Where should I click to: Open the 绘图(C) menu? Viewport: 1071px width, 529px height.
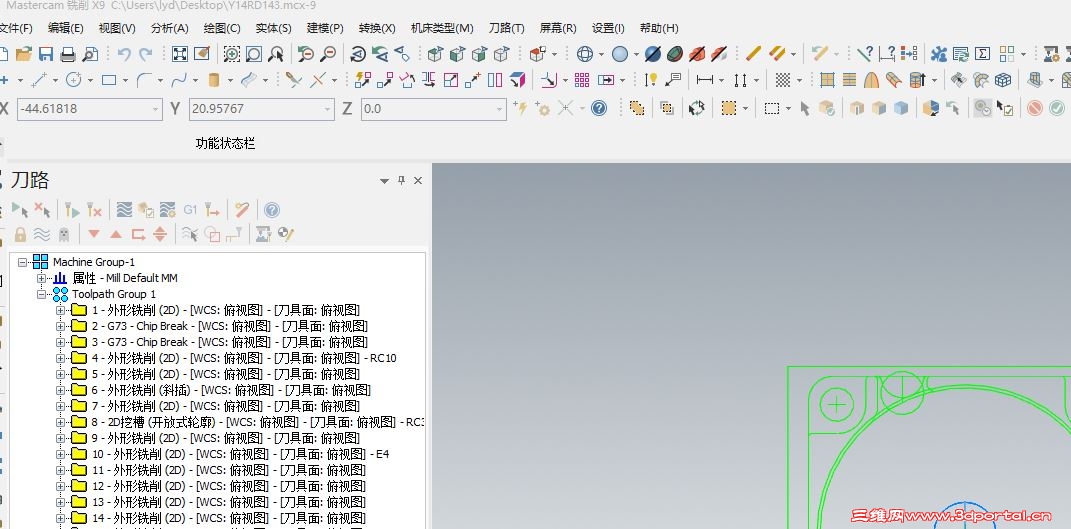(x=223, y=28)
